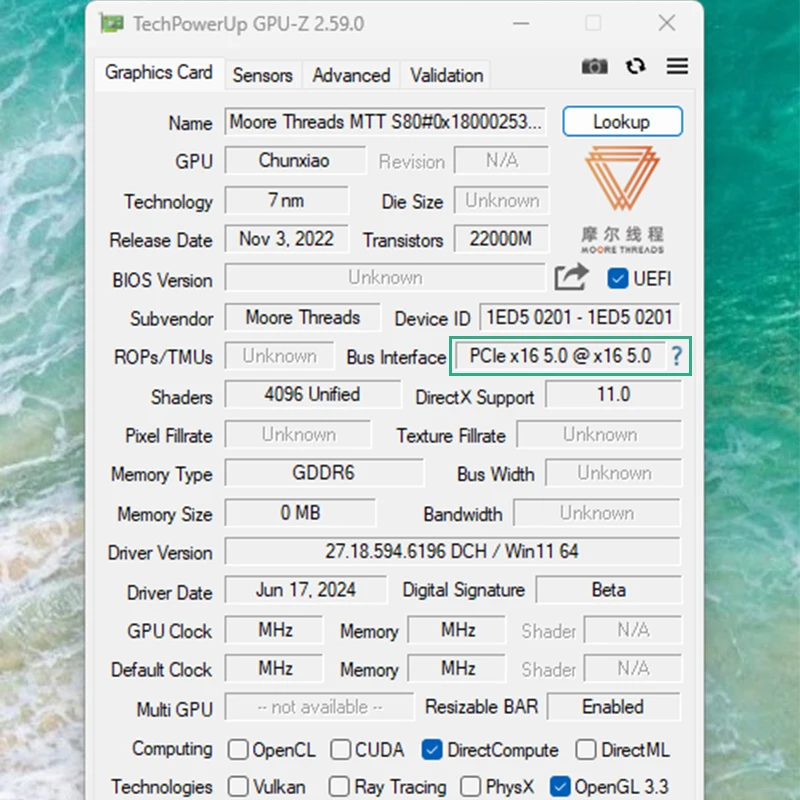800x800 pixels.
Task: Click the Technology field showing 7 nm
Action: 286,200
